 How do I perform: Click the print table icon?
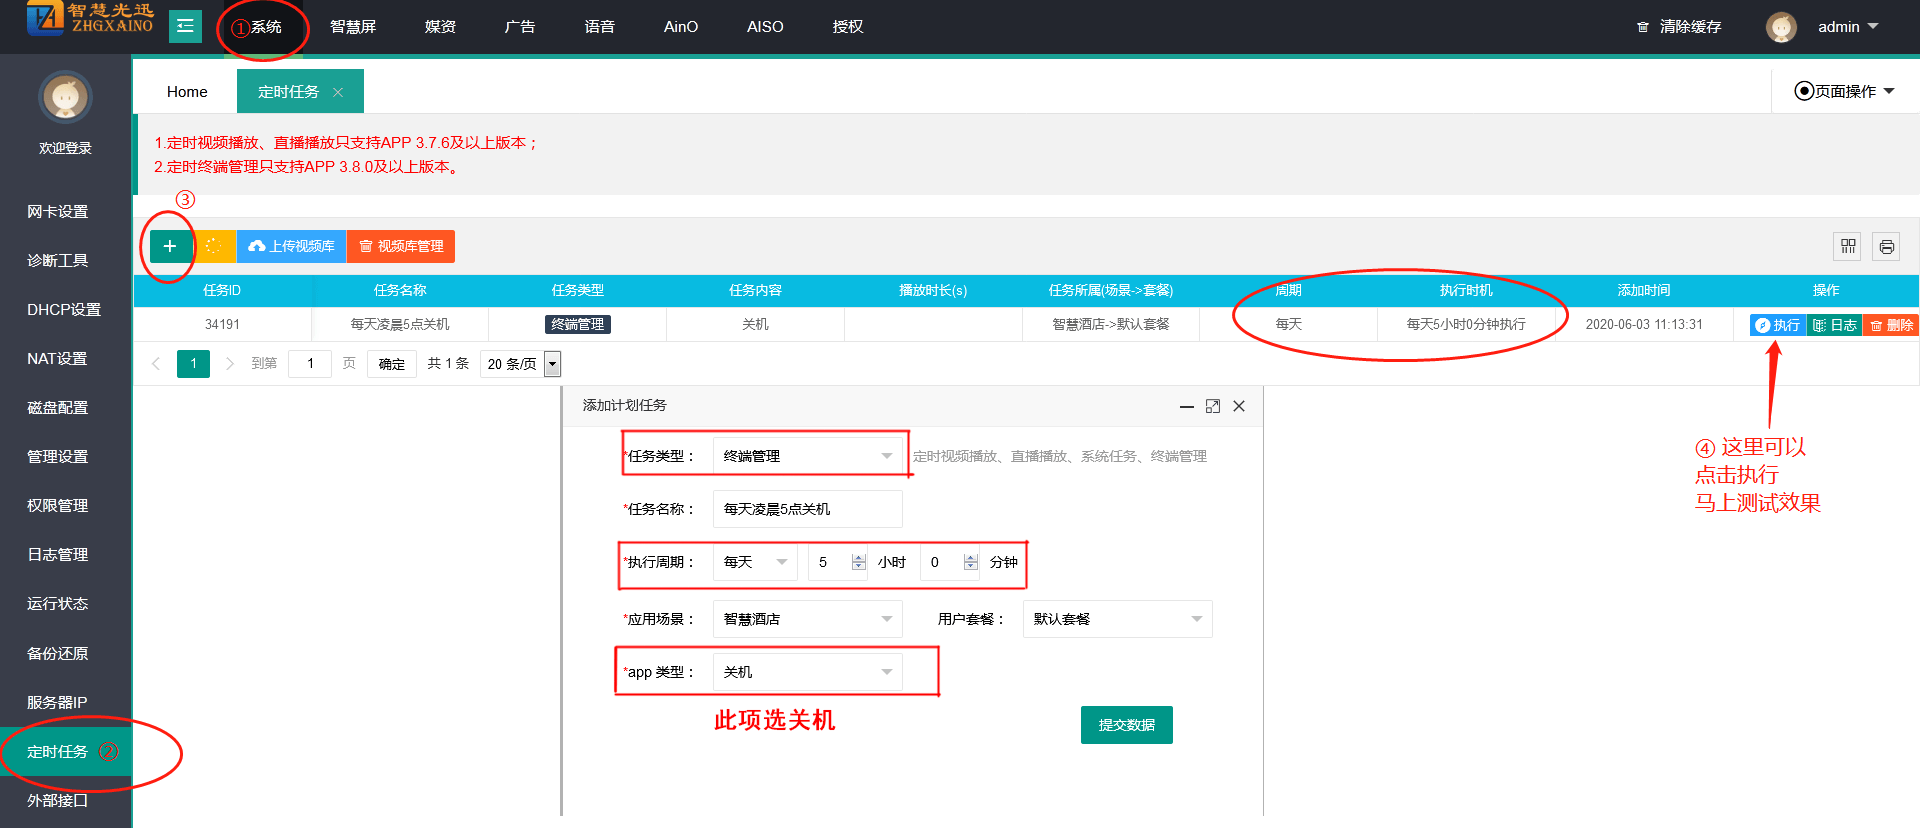[x=1886, y=246]
